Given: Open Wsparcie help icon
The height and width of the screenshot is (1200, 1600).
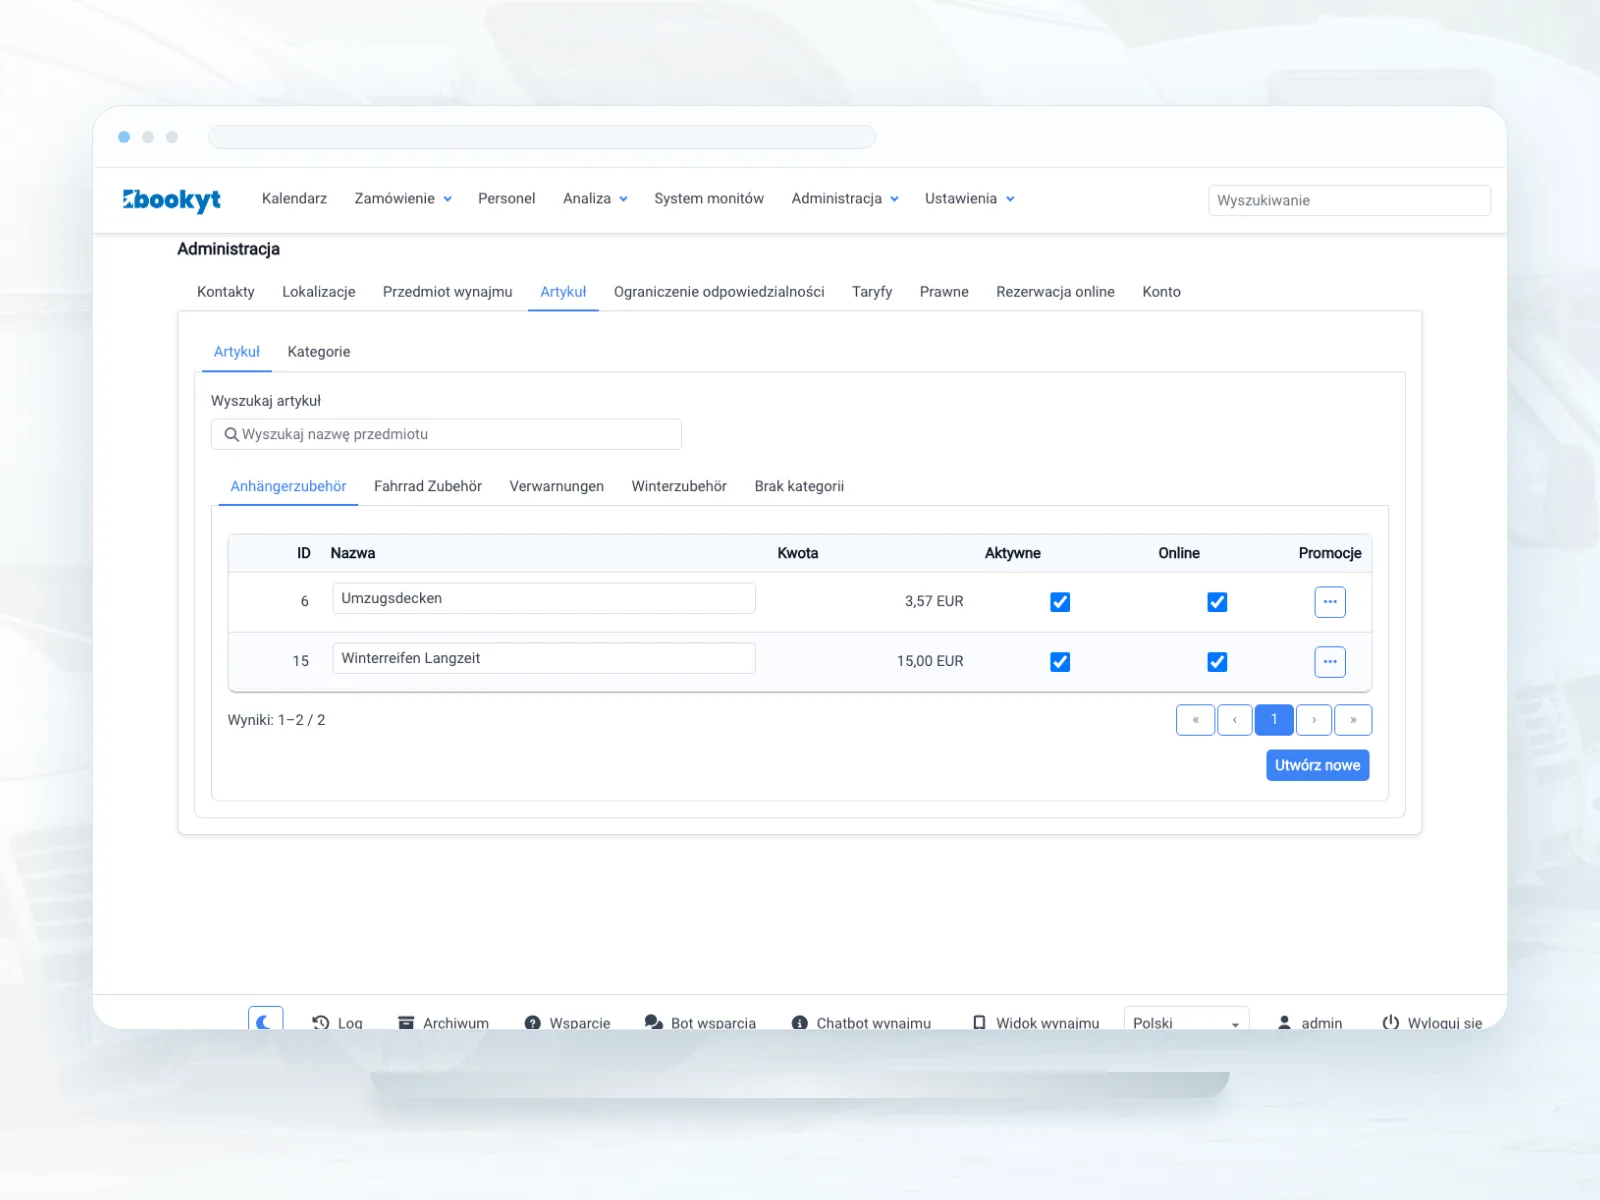Looking at the screenshot, I should [532, 1022].
